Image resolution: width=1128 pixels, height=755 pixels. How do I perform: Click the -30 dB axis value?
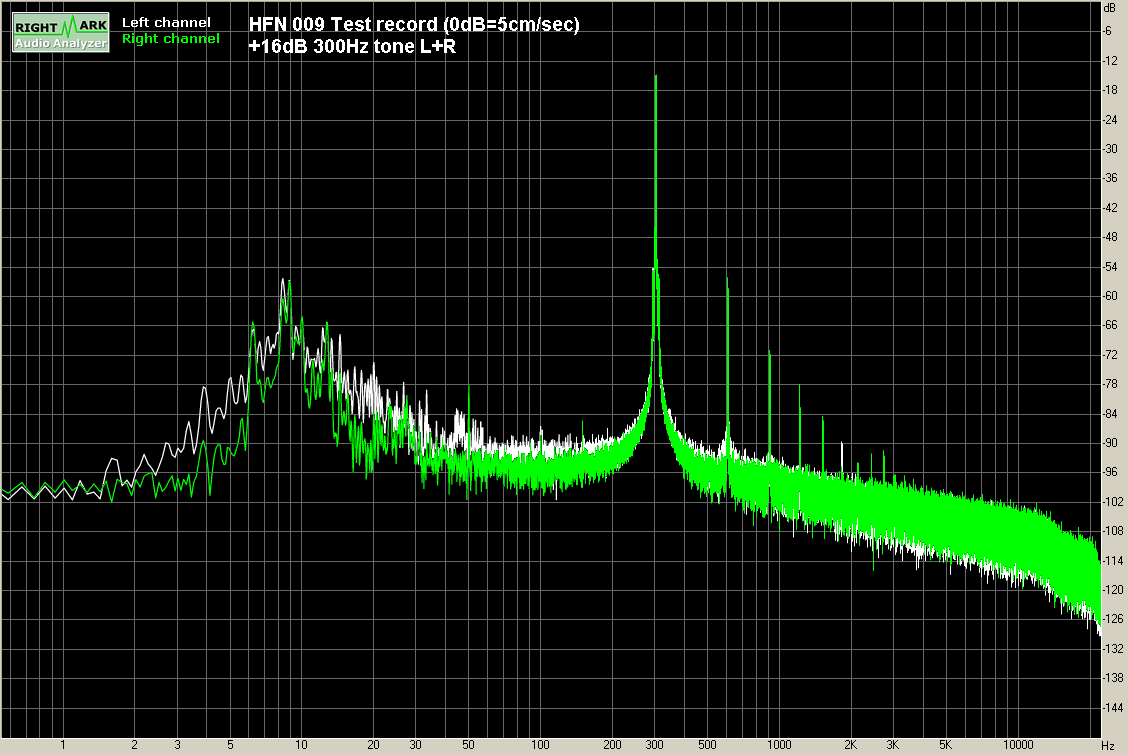pos(1110,149)
